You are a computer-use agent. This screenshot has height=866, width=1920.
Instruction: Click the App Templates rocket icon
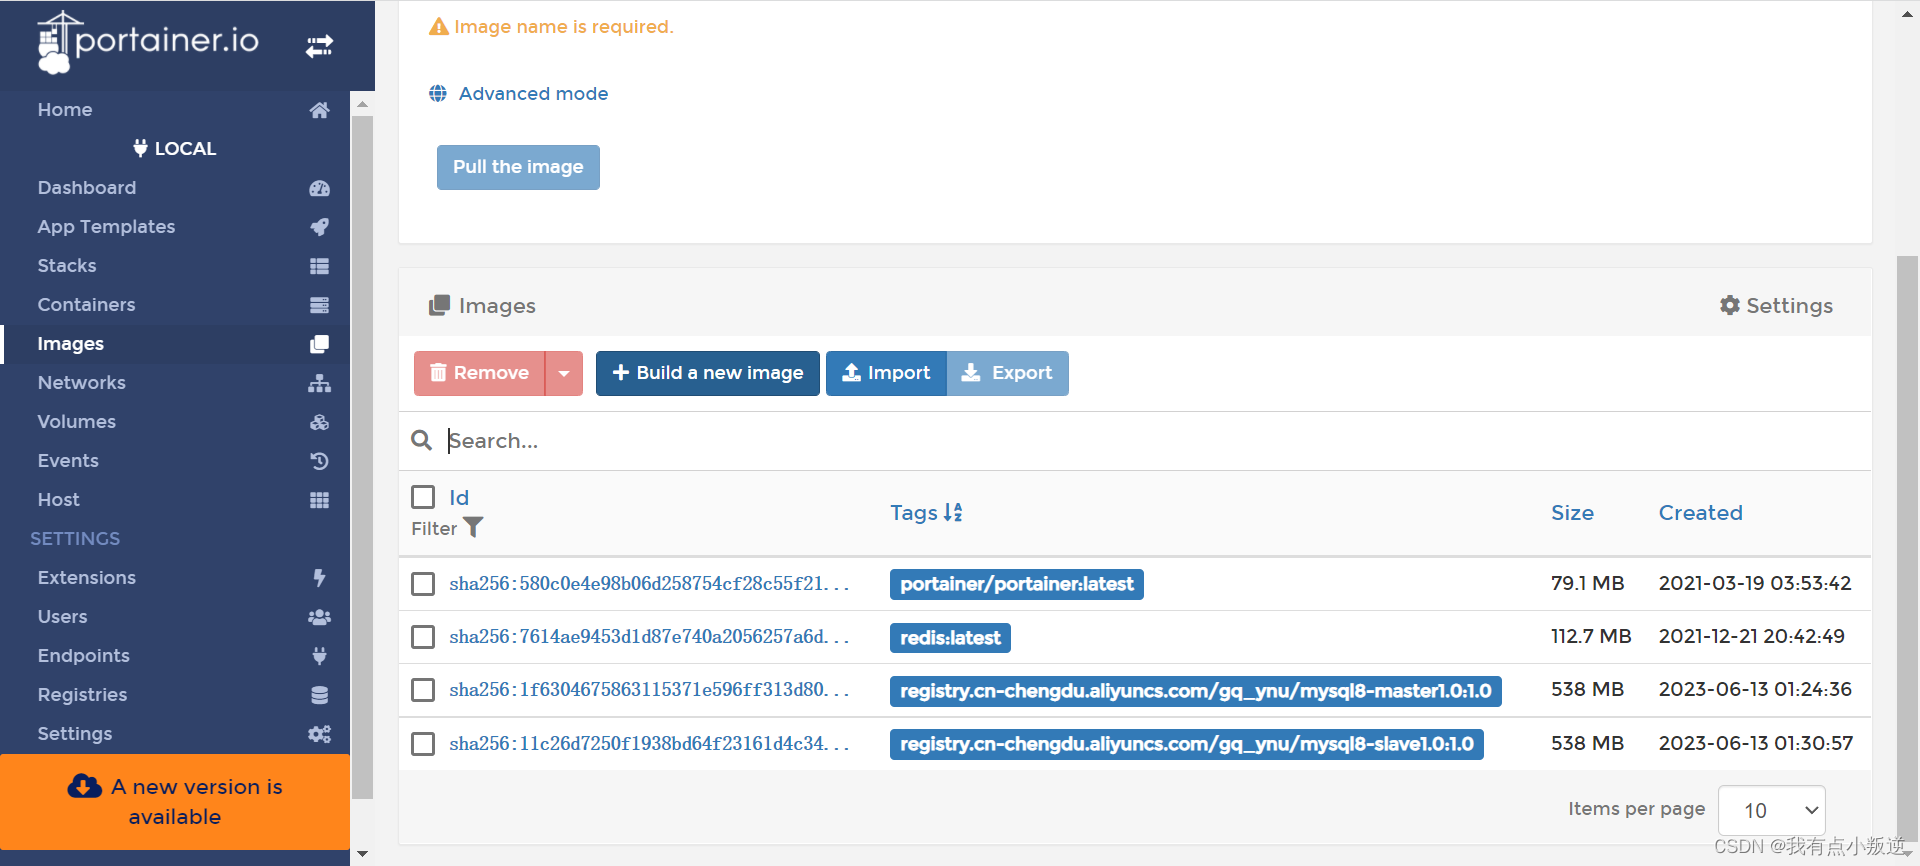point(319,227)
